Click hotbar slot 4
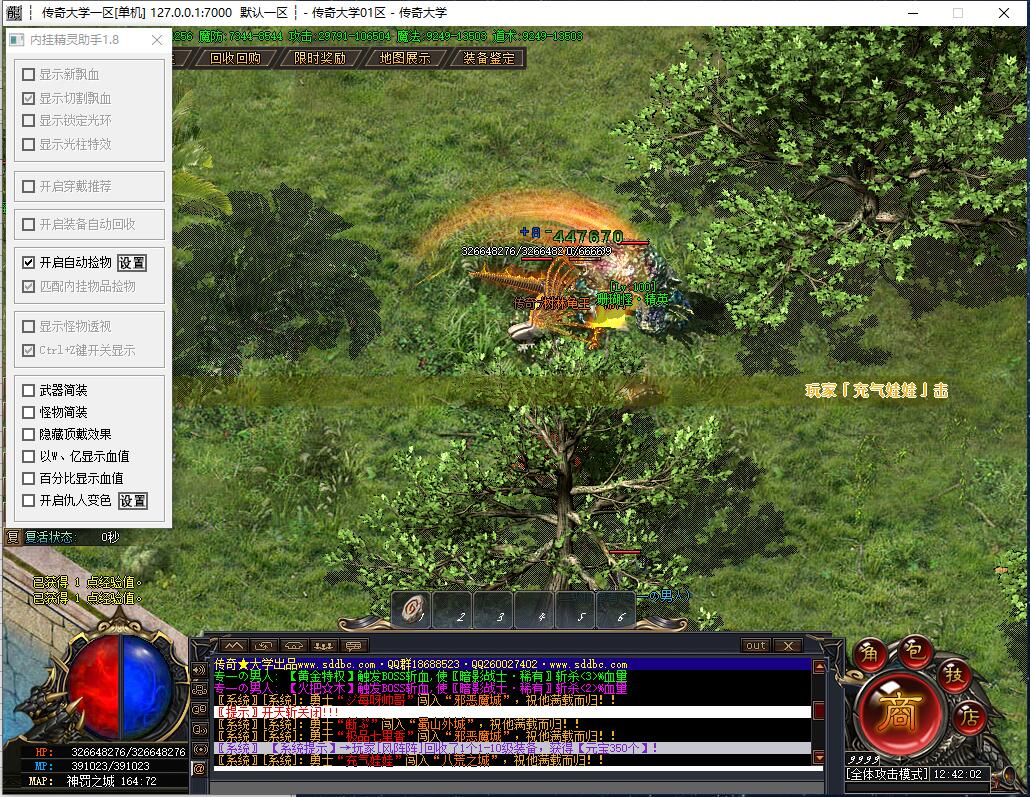Viewport: 1030px width, 797px height. tap(533, 610)
